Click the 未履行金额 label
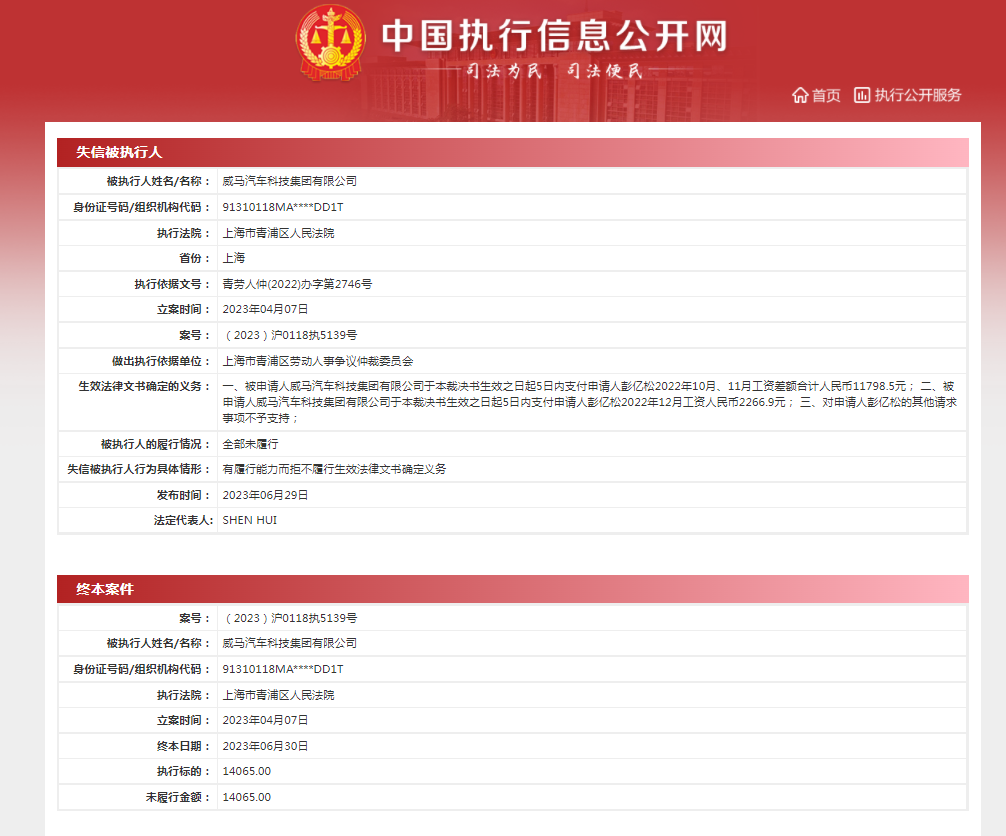1006x836 pixels. (x=178, y=797)
